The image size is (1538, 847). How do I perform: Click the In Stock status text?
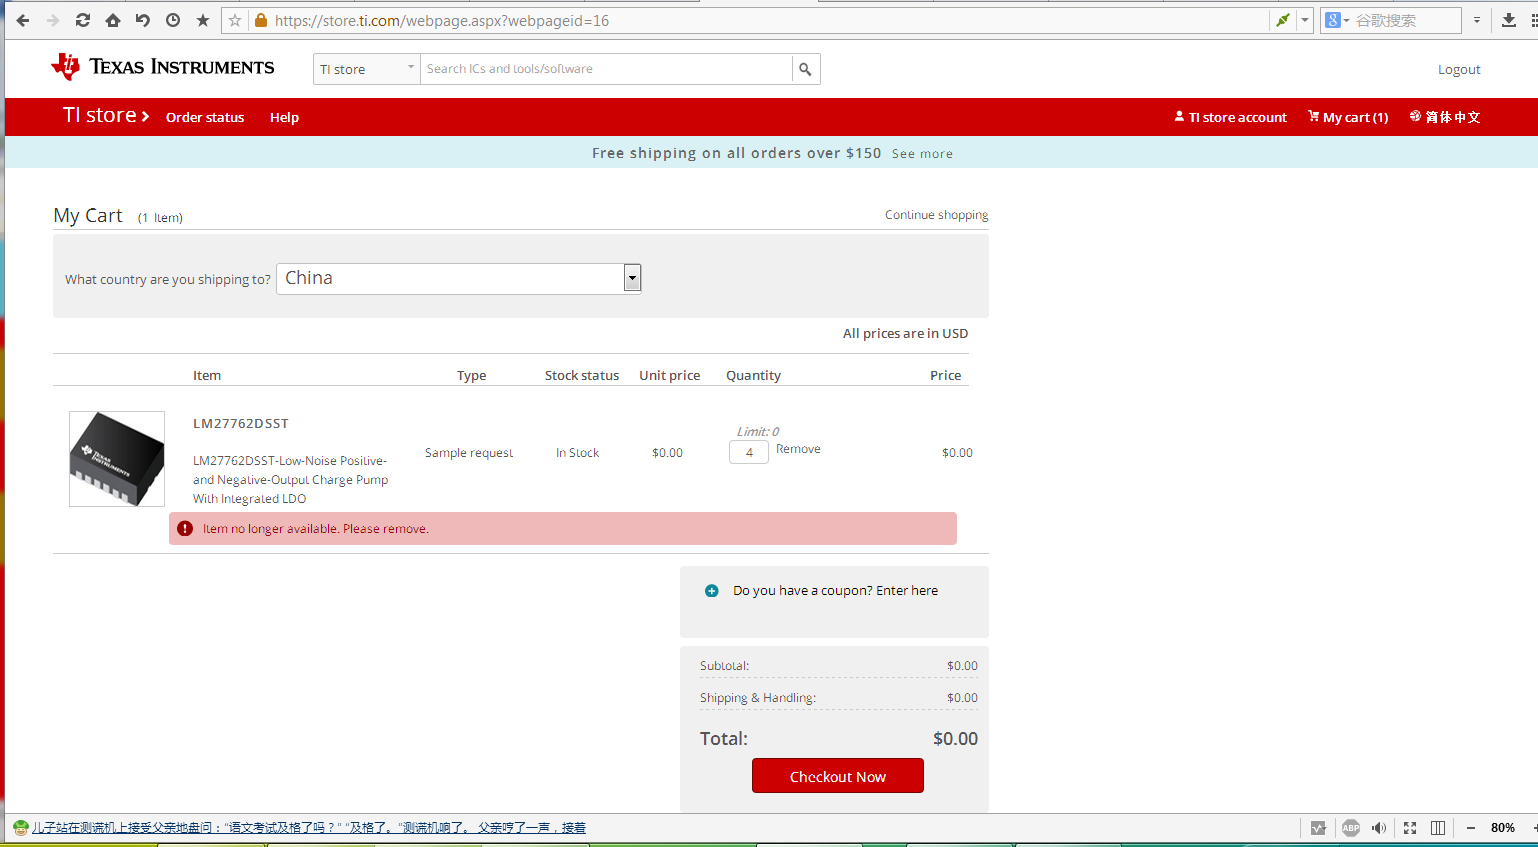click(x=577, y=453)
